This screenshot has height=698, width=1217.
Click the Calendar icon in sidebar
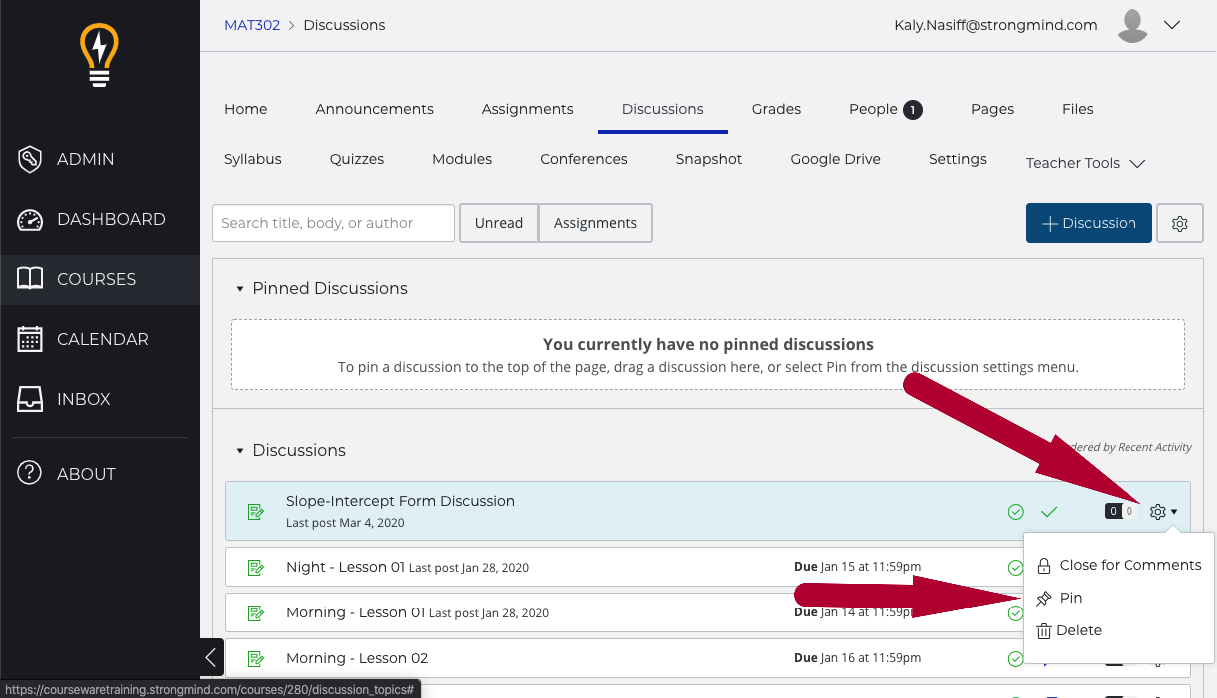point(30,339)
